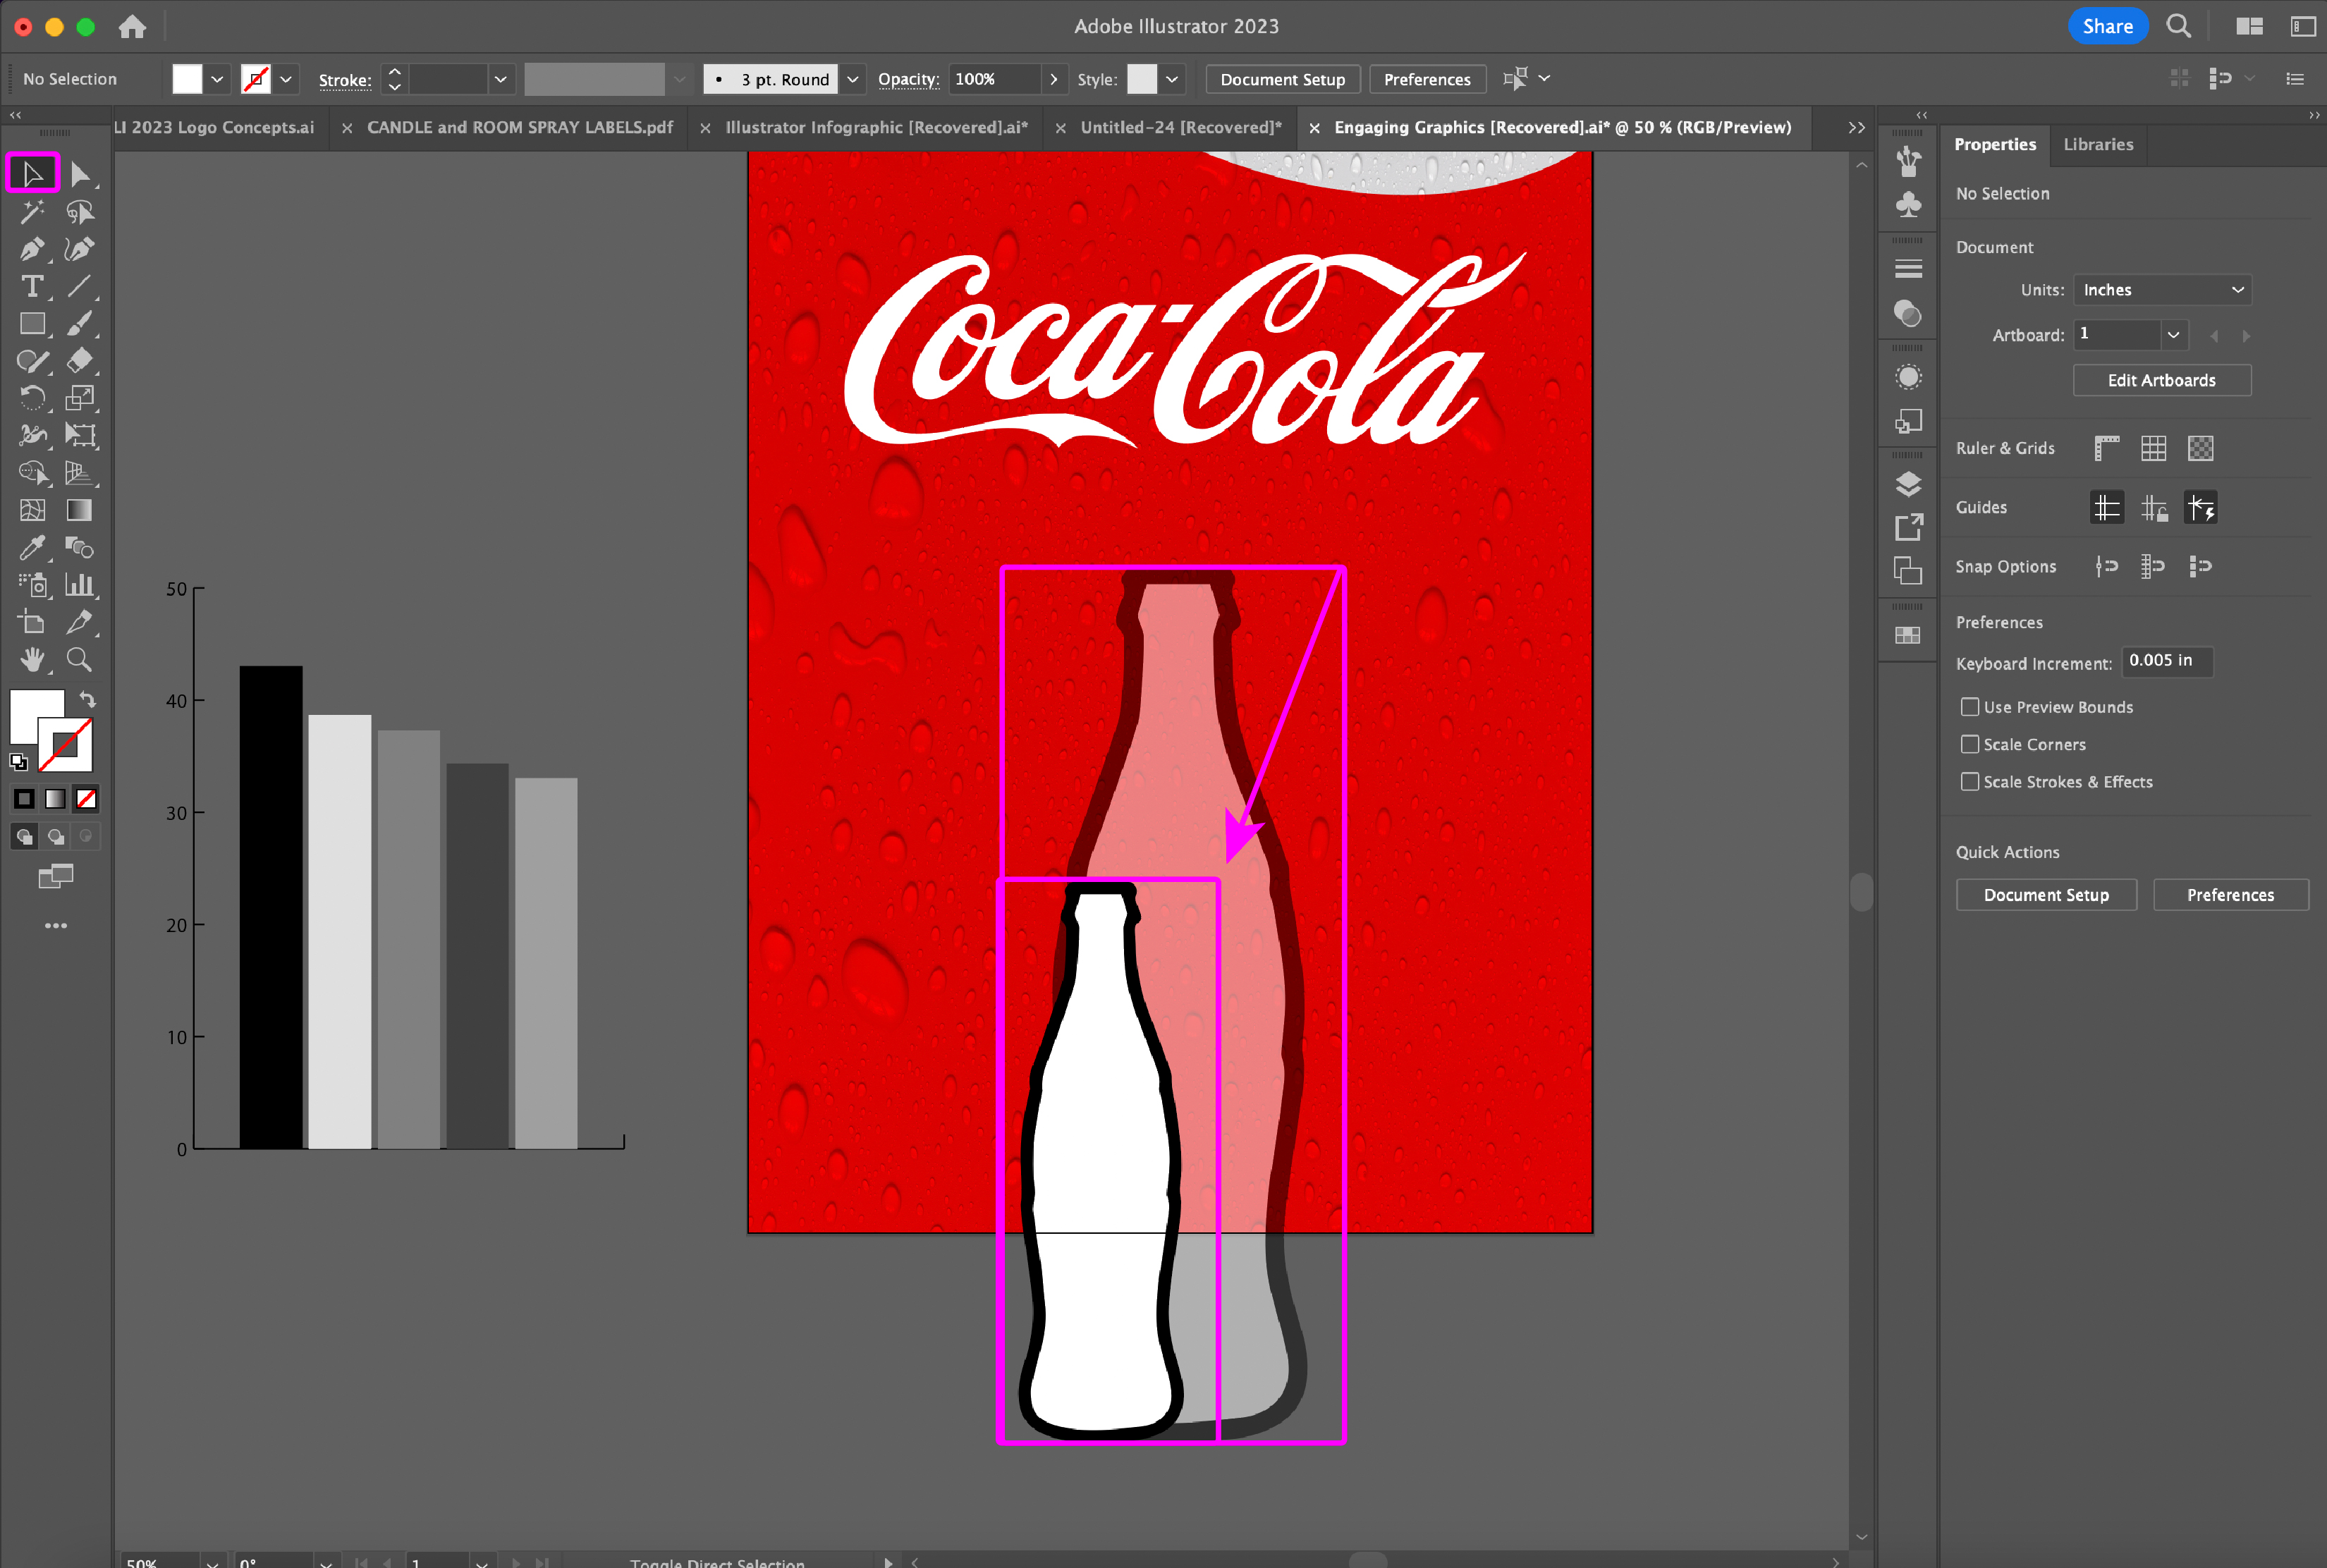This screenshot has width=2327, height=1568.
Task: Select the Zoom tool
Action: point(79,659)
